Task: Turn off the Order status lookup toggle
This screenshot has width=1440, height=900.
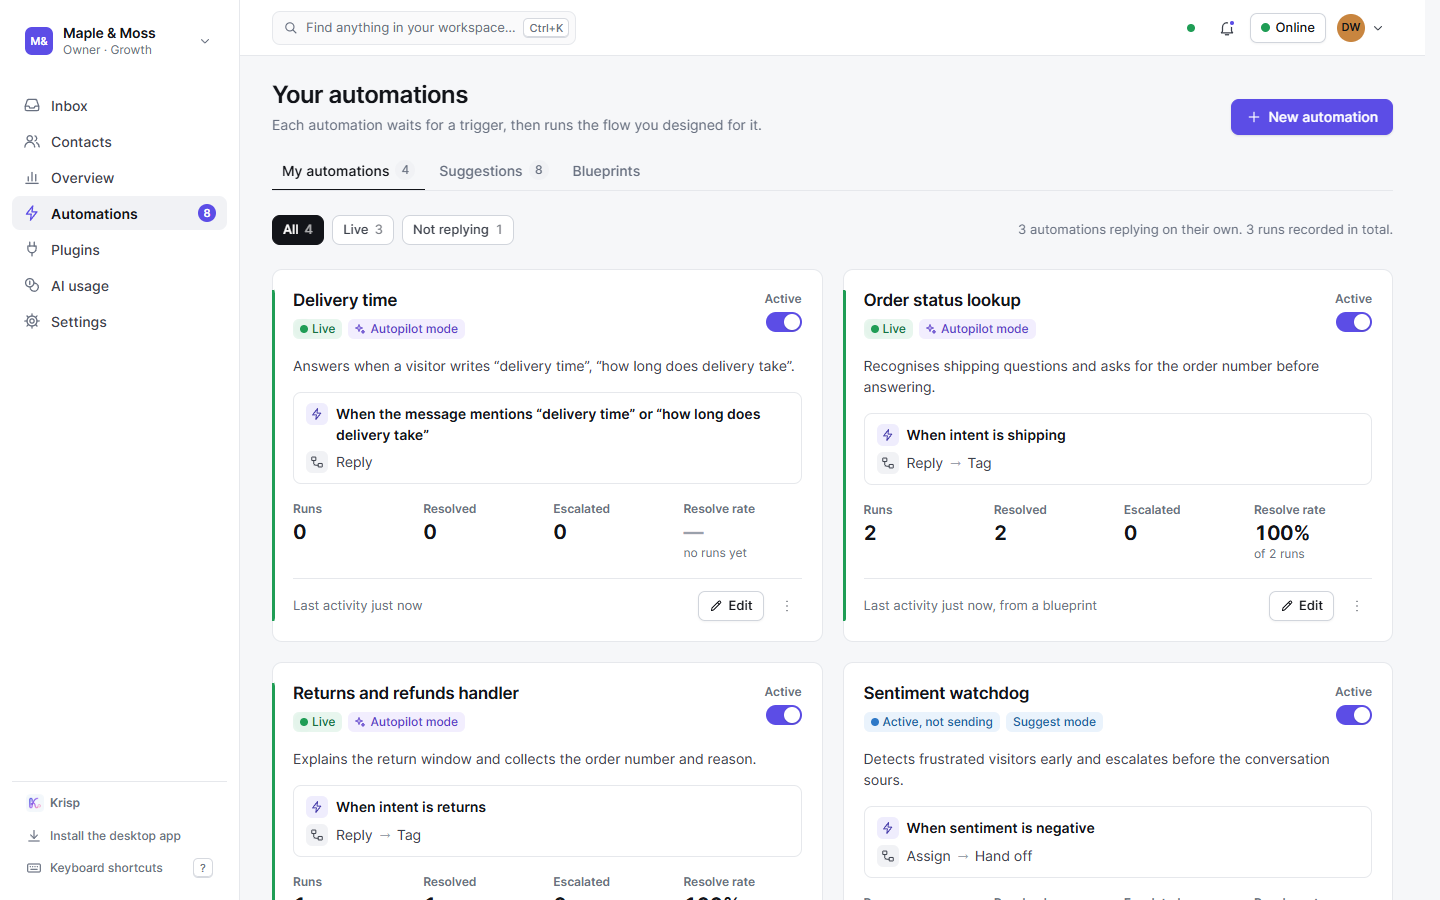Action: tap(1354, 322)
